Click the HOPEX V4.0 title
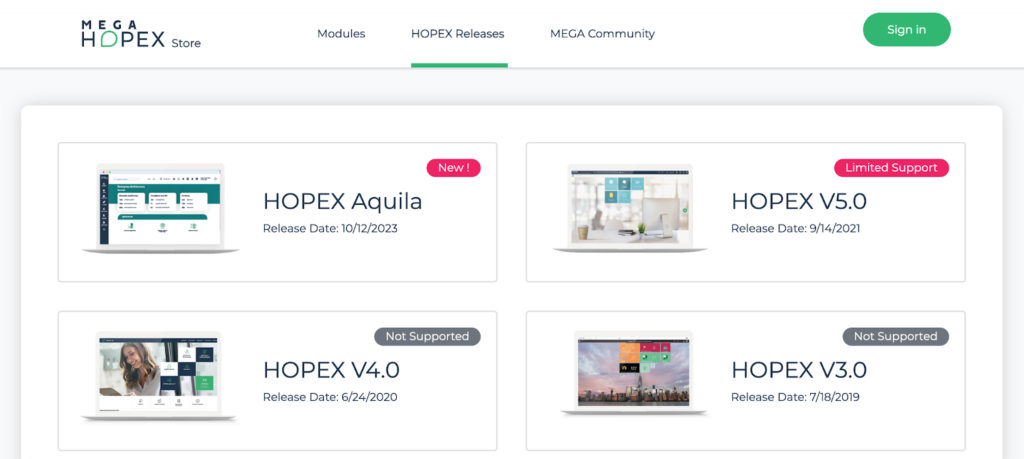Screen dimensions: 1024x459 [331, 370]
